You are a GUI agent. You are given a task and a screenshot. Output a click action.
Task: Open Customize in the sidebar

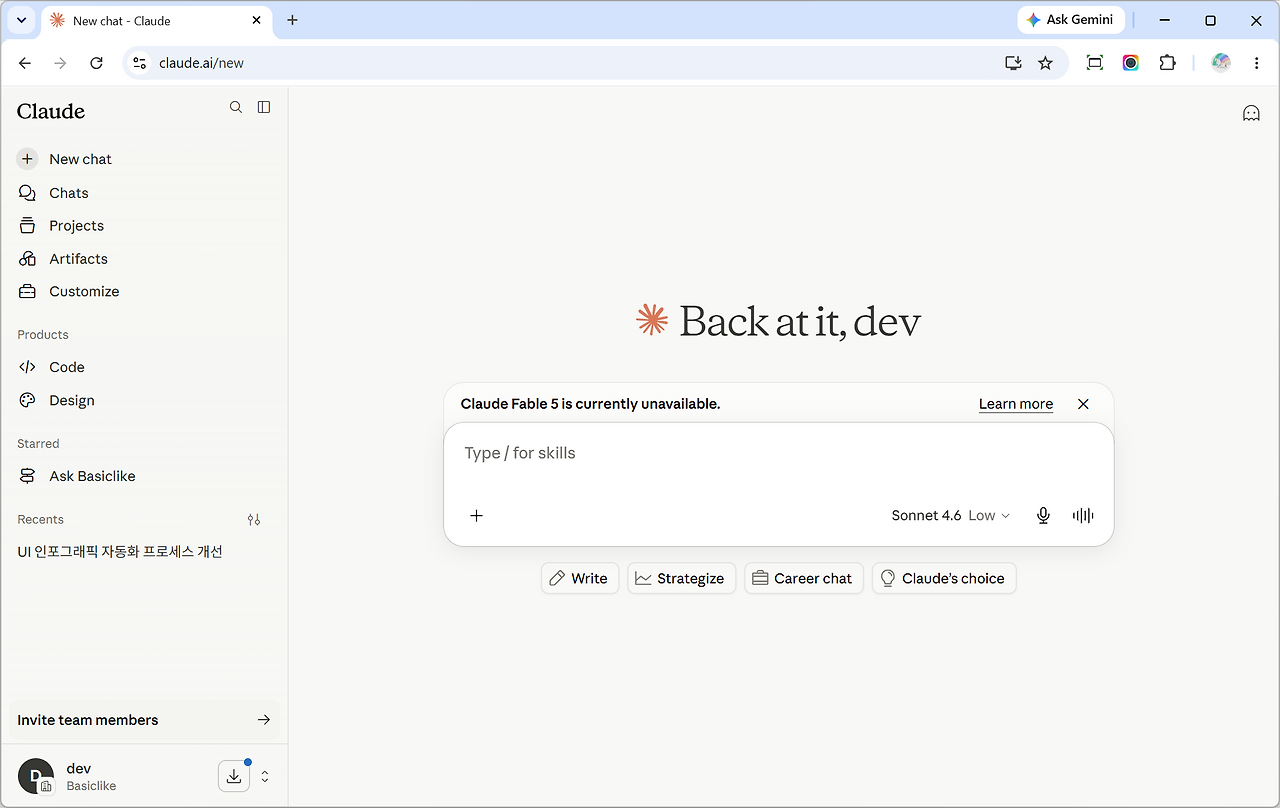[x=144, y=292]
